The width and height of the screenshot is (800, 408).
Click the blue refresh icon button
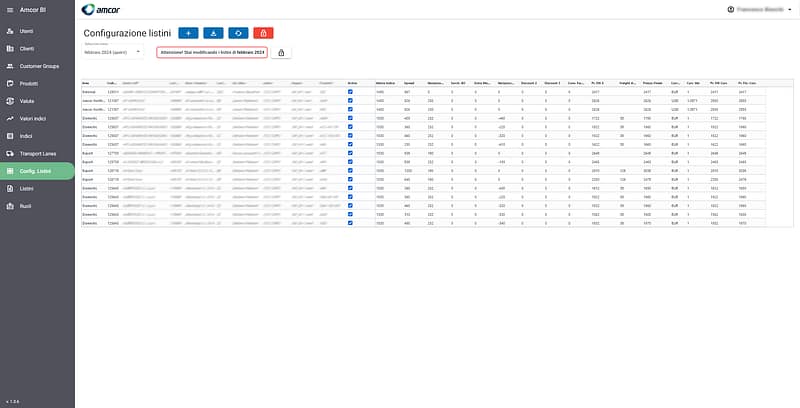pyautogui.click(x=237, y=33)
